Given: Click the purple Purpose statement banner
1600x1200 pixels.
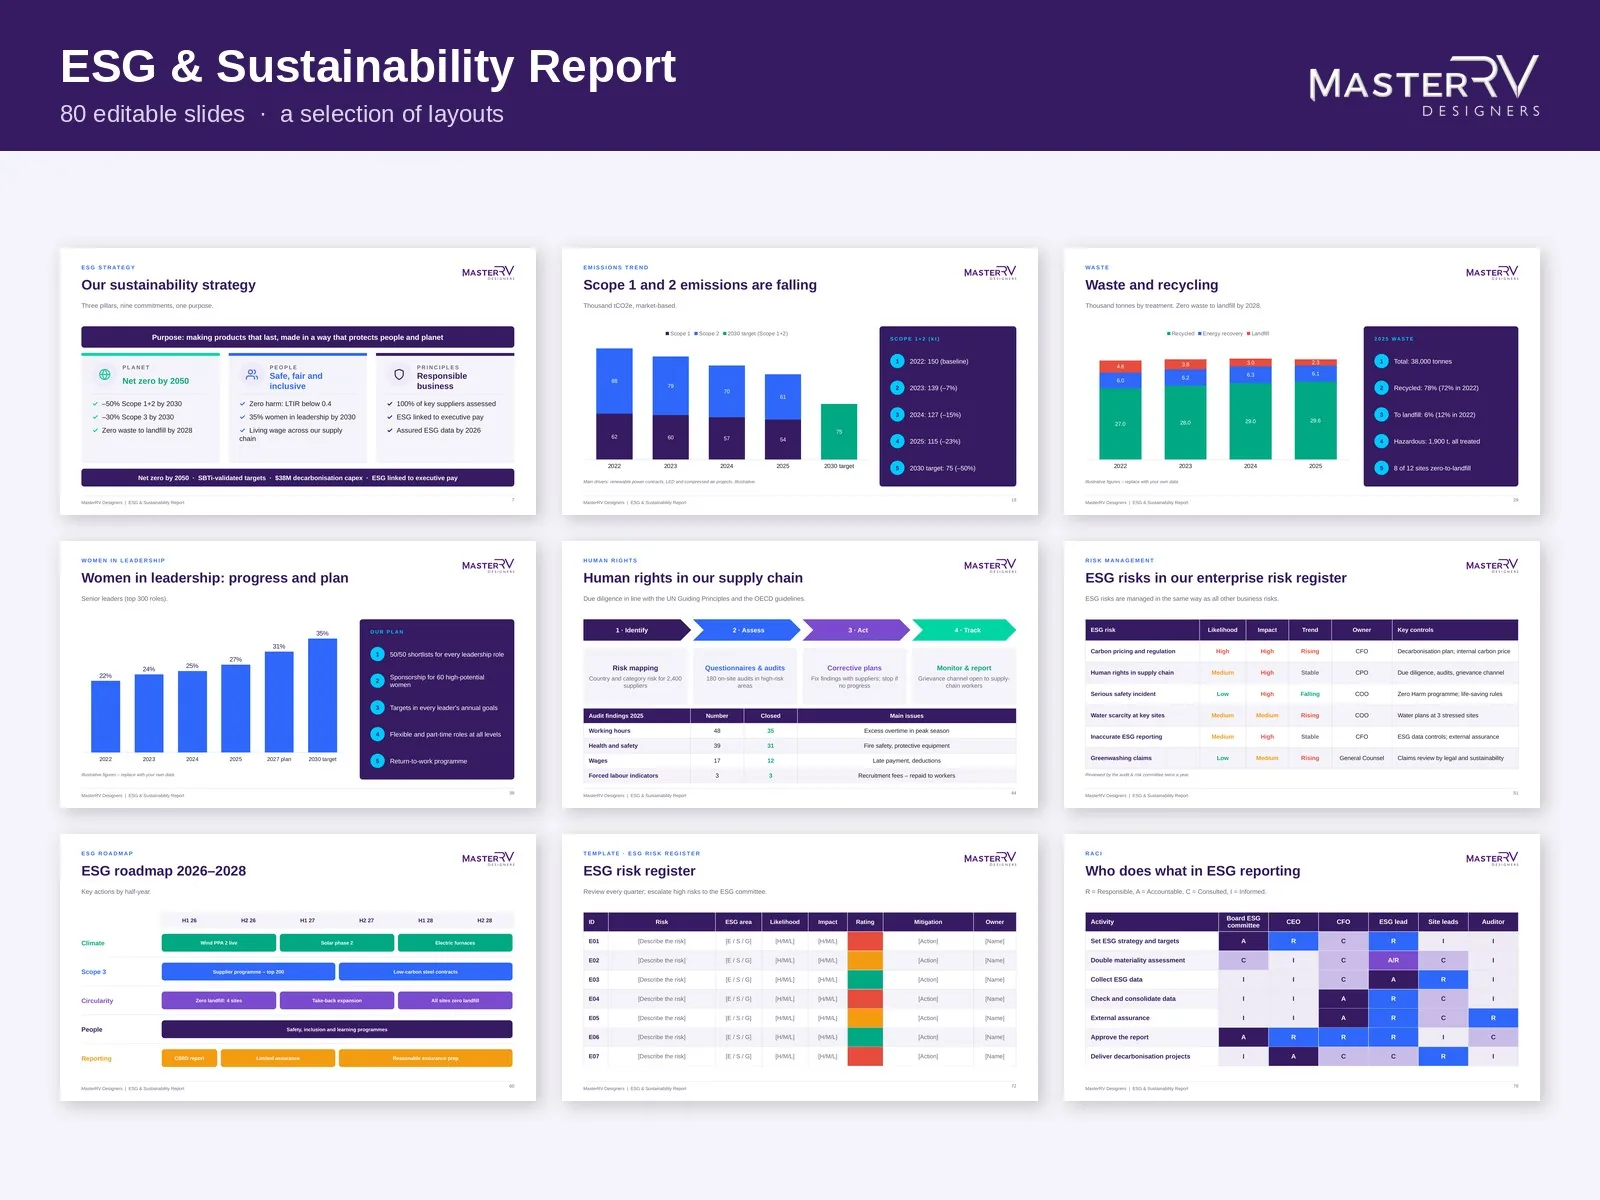Looking at the screenshot, I should tap(298, 337).
